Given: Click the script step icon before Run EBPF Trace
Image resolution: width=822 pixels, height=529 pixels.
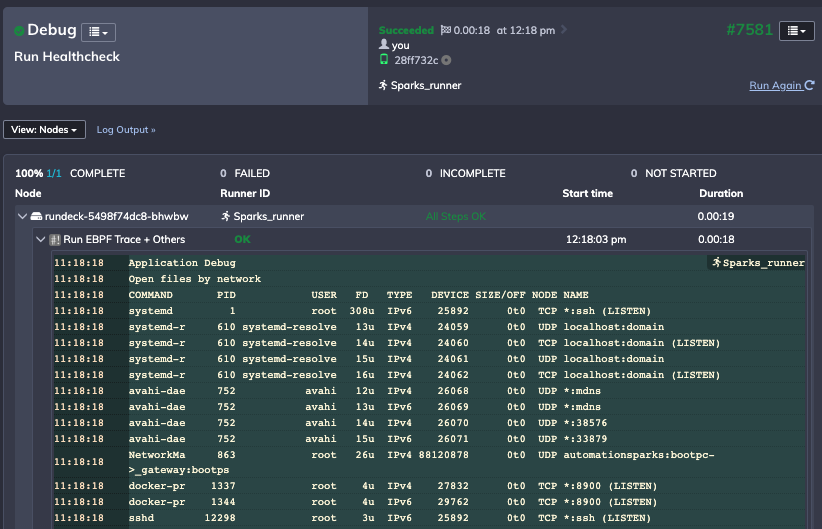Looking at the screenshot, I should point(55,240).
